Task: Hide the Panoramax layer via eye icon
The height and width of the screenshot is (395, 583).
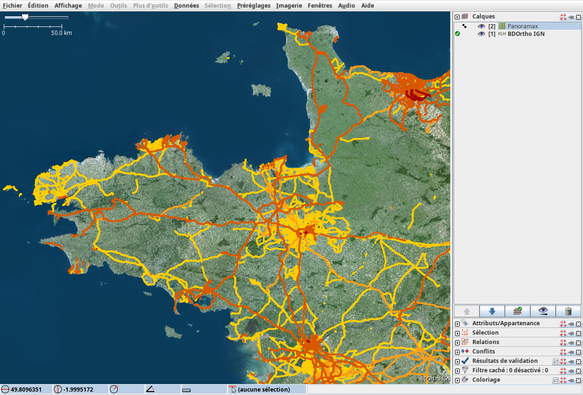Action: [x=481, y=26]
